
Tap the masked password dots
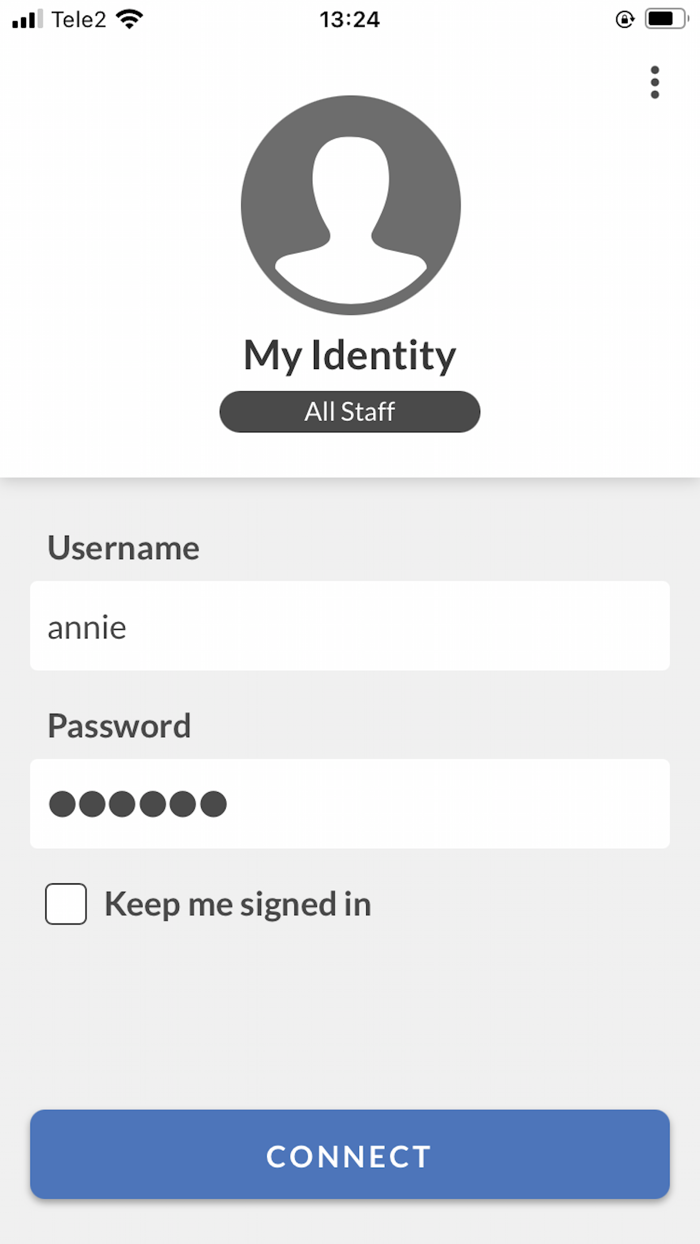138,804
